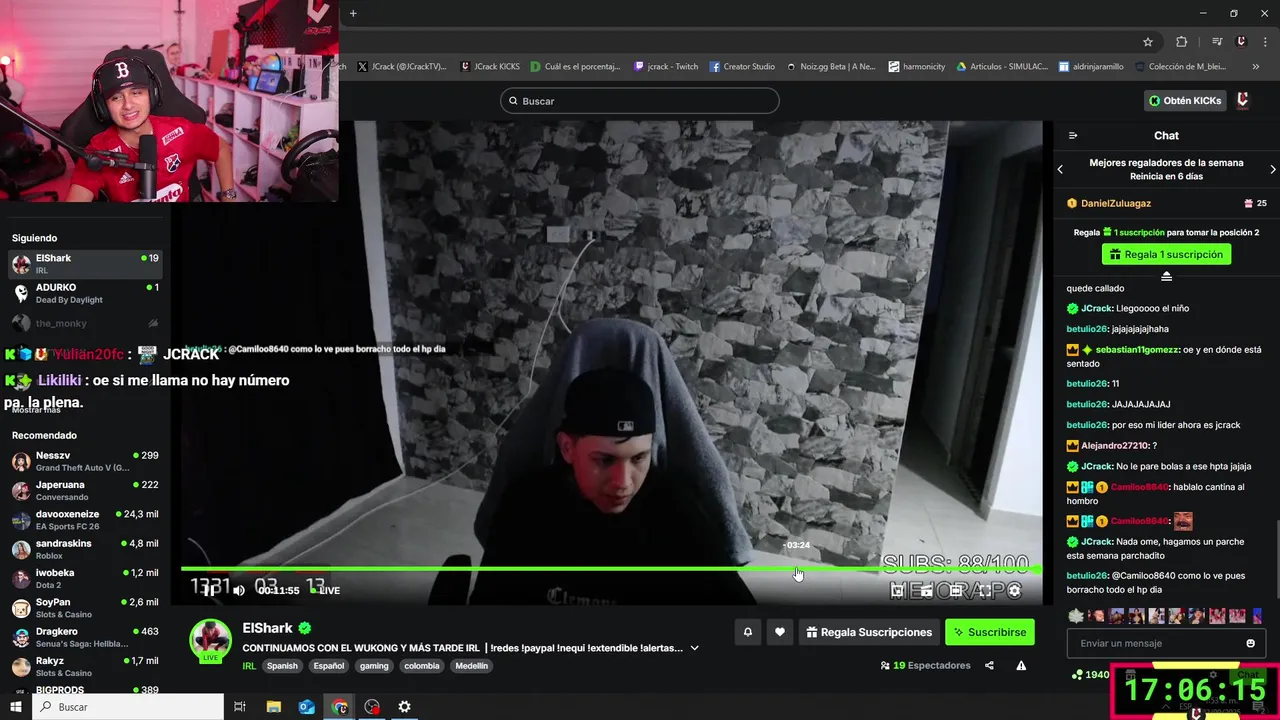The width and height of the screenshot is (1280, 720).
Task: Open the Windows Start menu
Action: 15,707
